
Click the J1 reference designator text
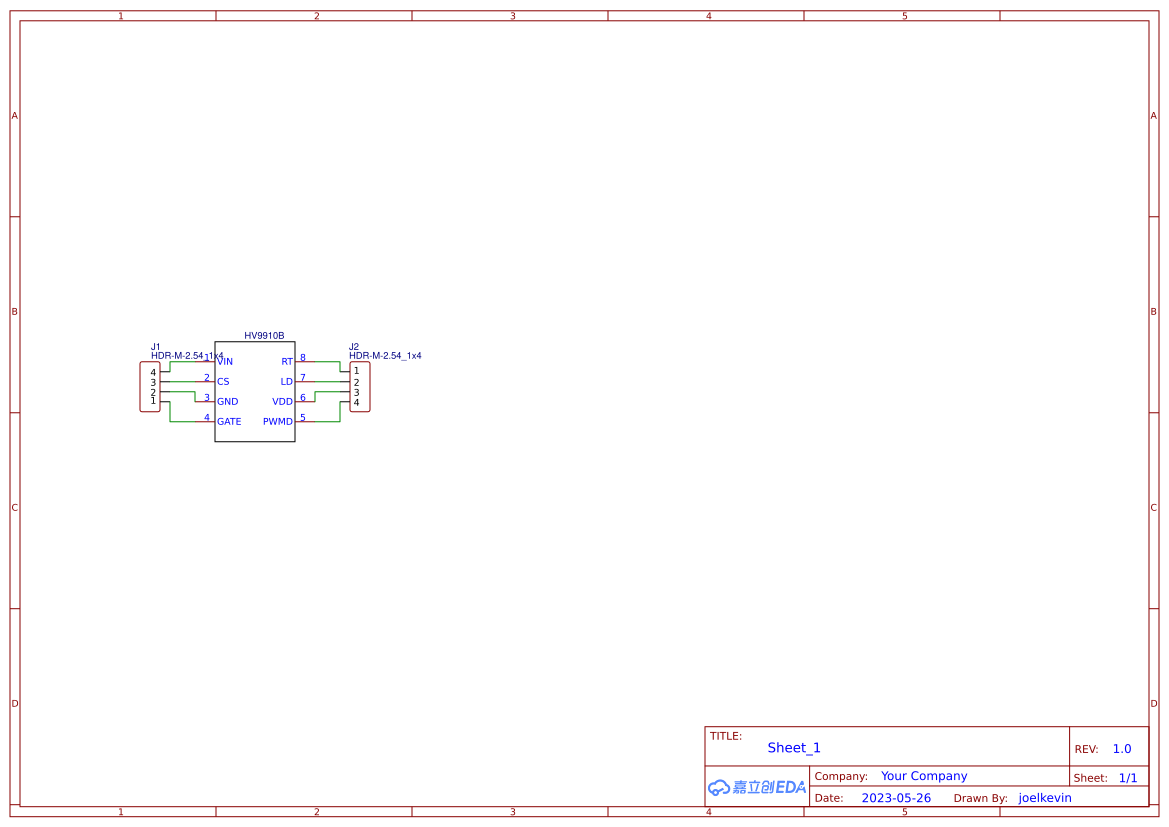[155, 345]
